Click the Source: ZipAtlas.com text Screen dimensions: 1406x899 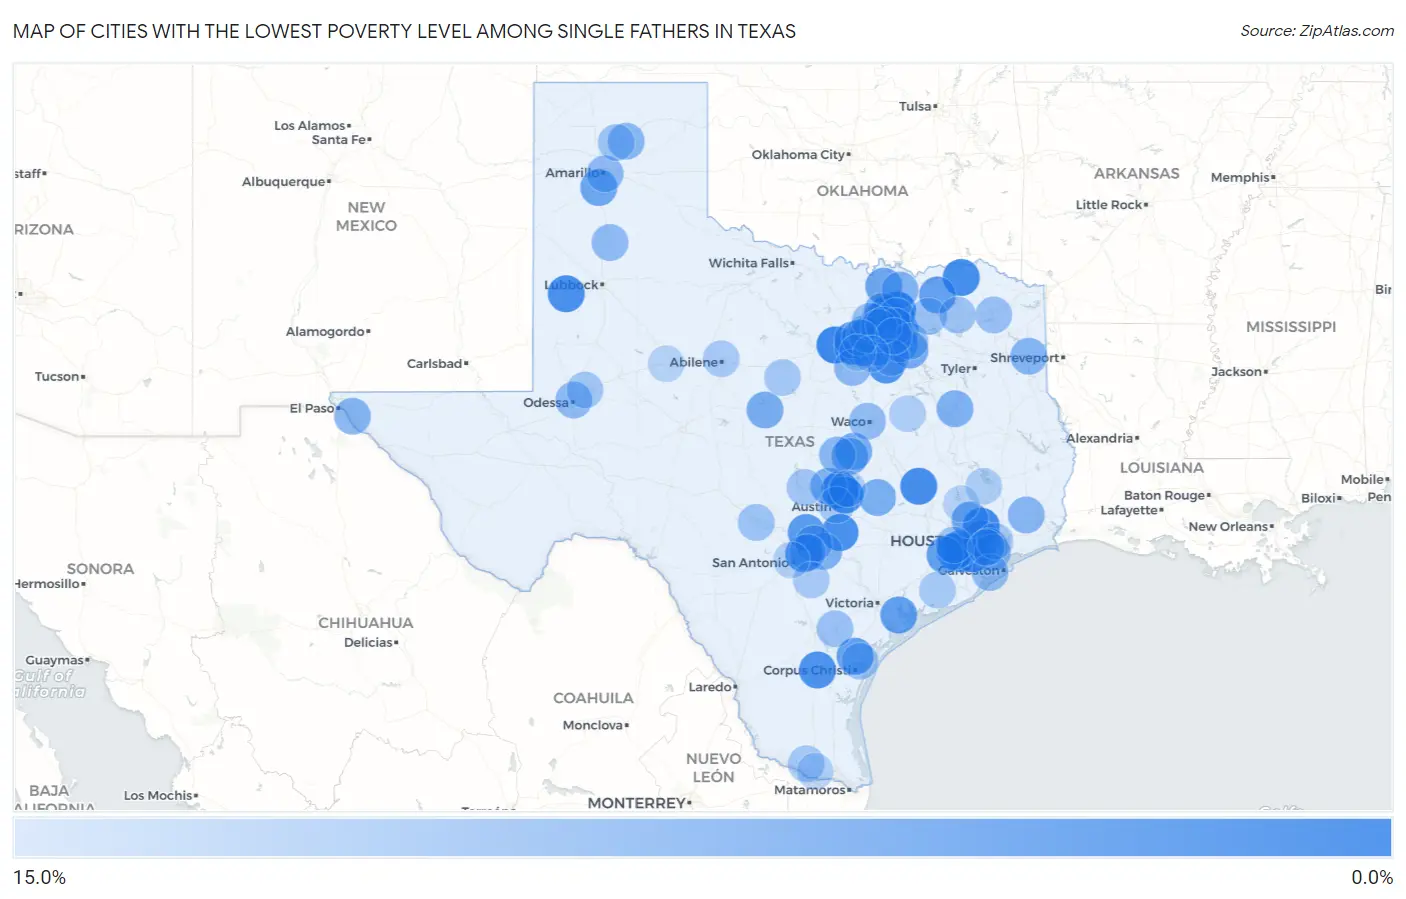pos(1317,31)
